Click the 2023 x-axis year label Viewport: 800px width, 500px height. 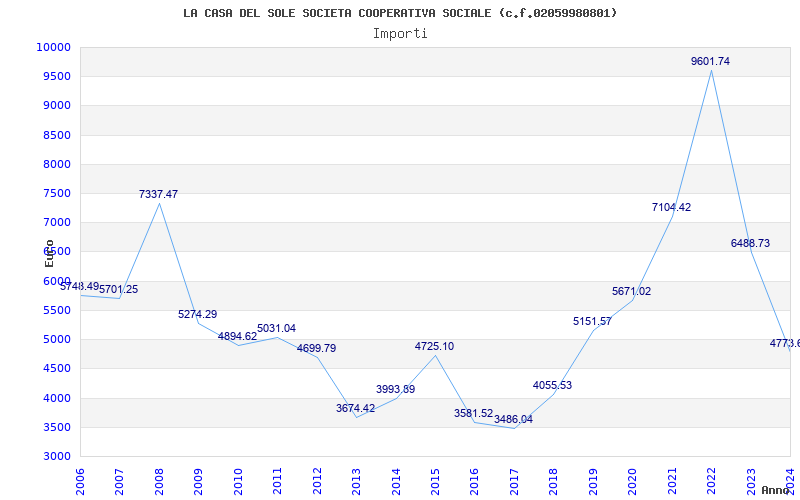click(751, 482)
